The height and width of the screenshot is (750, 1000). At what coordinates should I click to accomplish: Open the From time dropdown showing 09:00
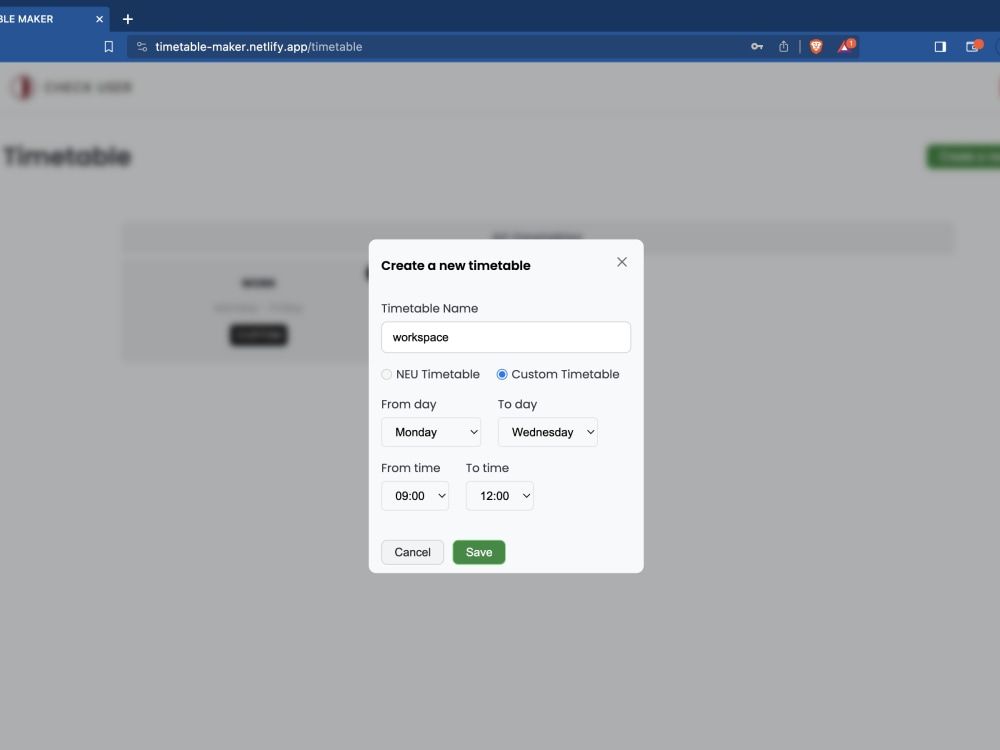click(415, 496)
